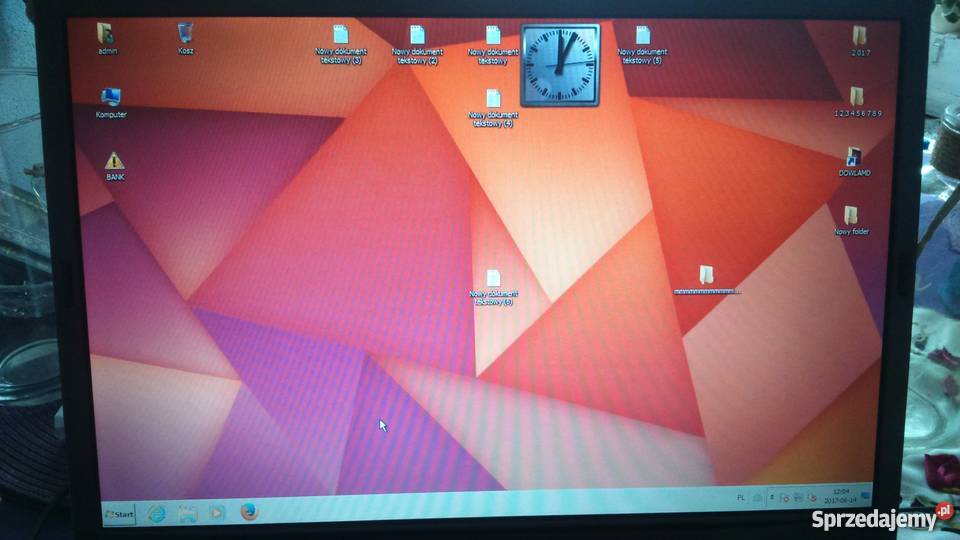Launch Firefox from the taskbar
This screenshot has height=540, width=960.
click(x=249, y=512)
